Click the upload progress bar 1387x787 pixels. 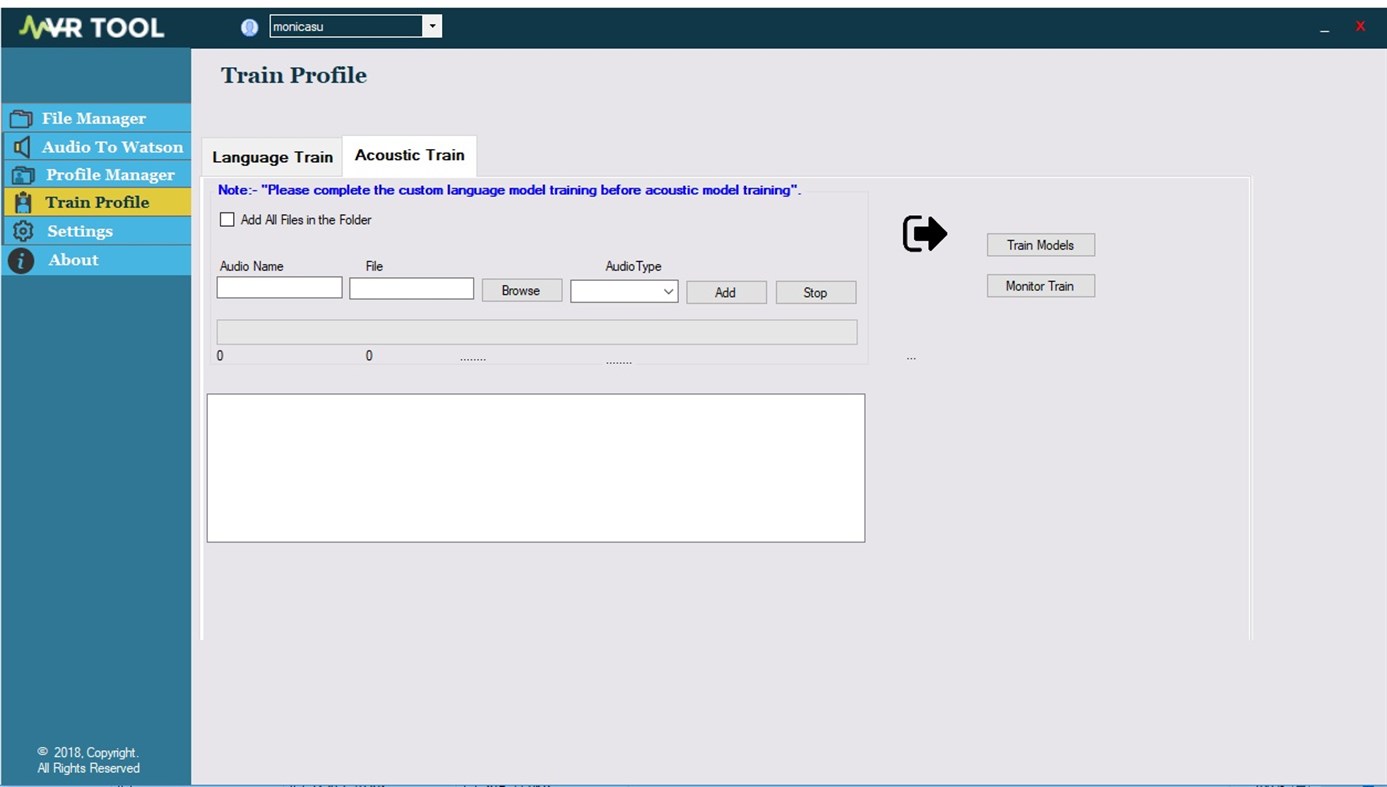536,331
